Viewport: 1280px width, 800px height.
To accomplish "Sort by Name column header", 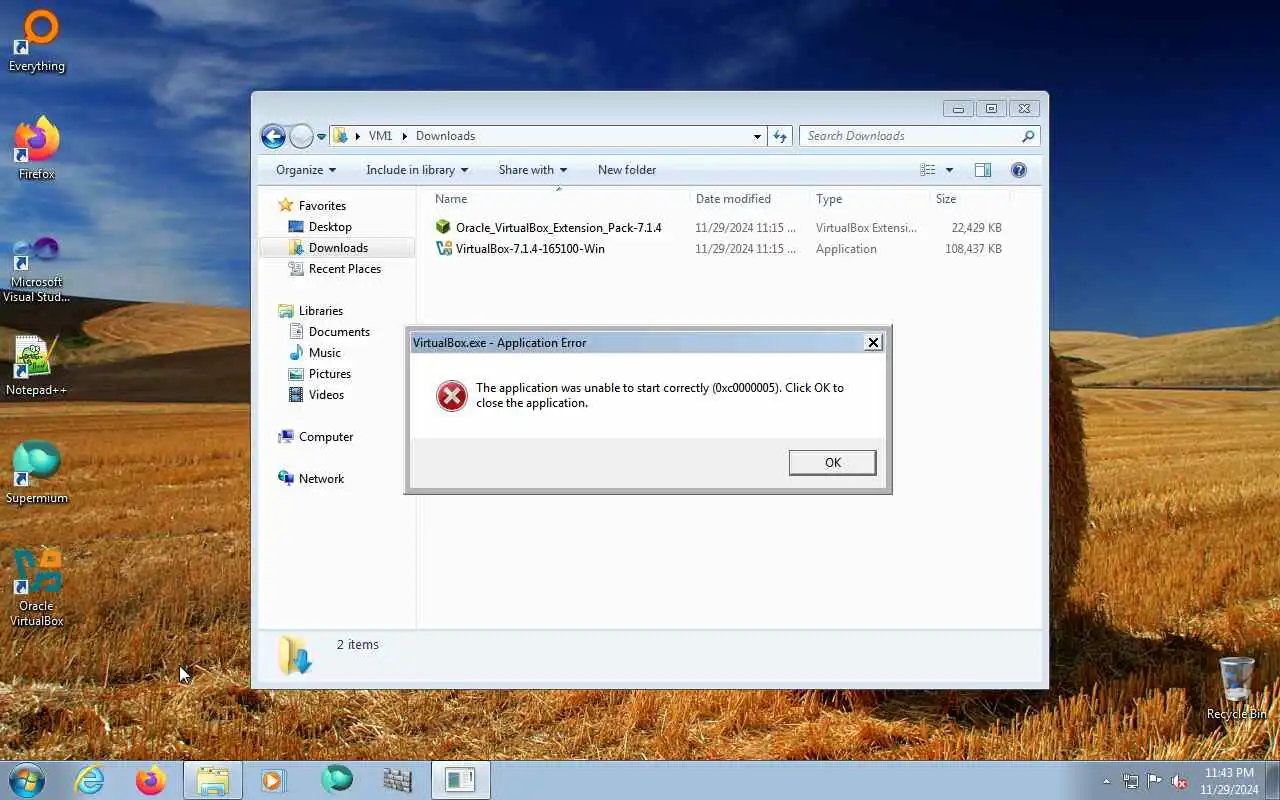I will coord(558,199).
